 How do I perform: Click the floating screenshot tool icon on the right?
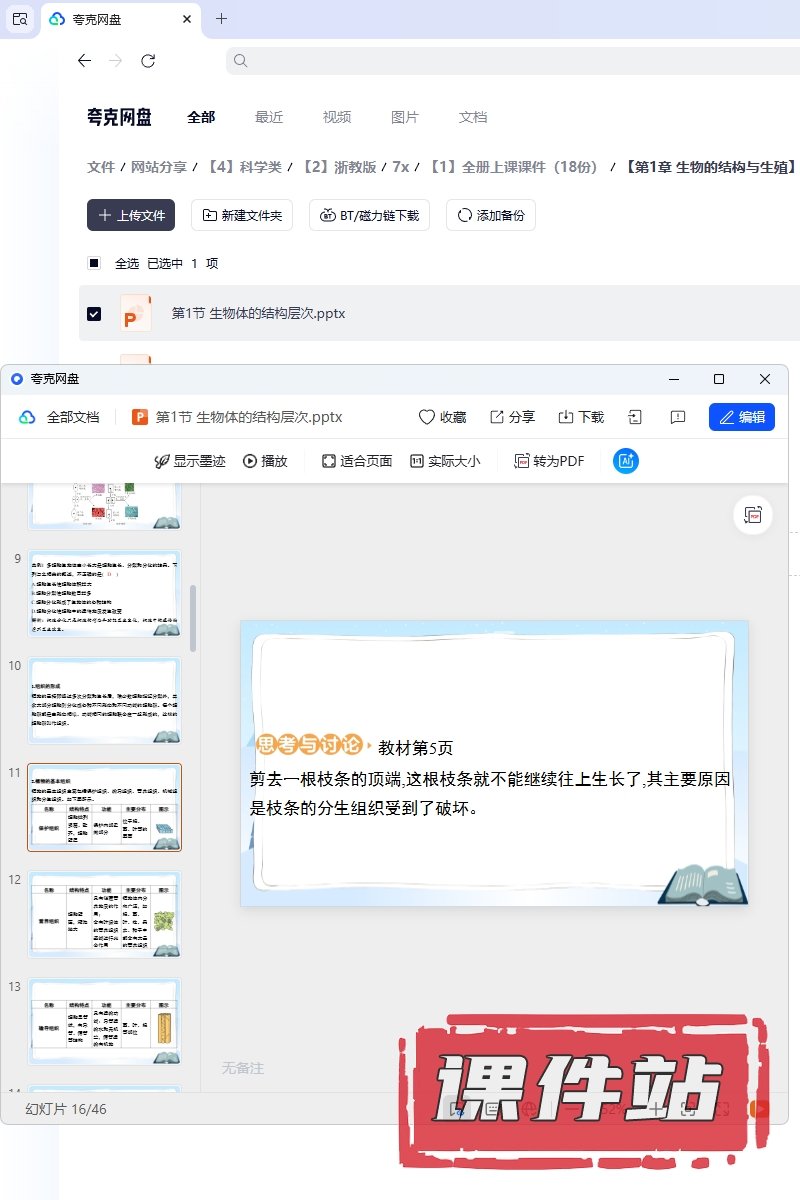(x=753, y=515)
